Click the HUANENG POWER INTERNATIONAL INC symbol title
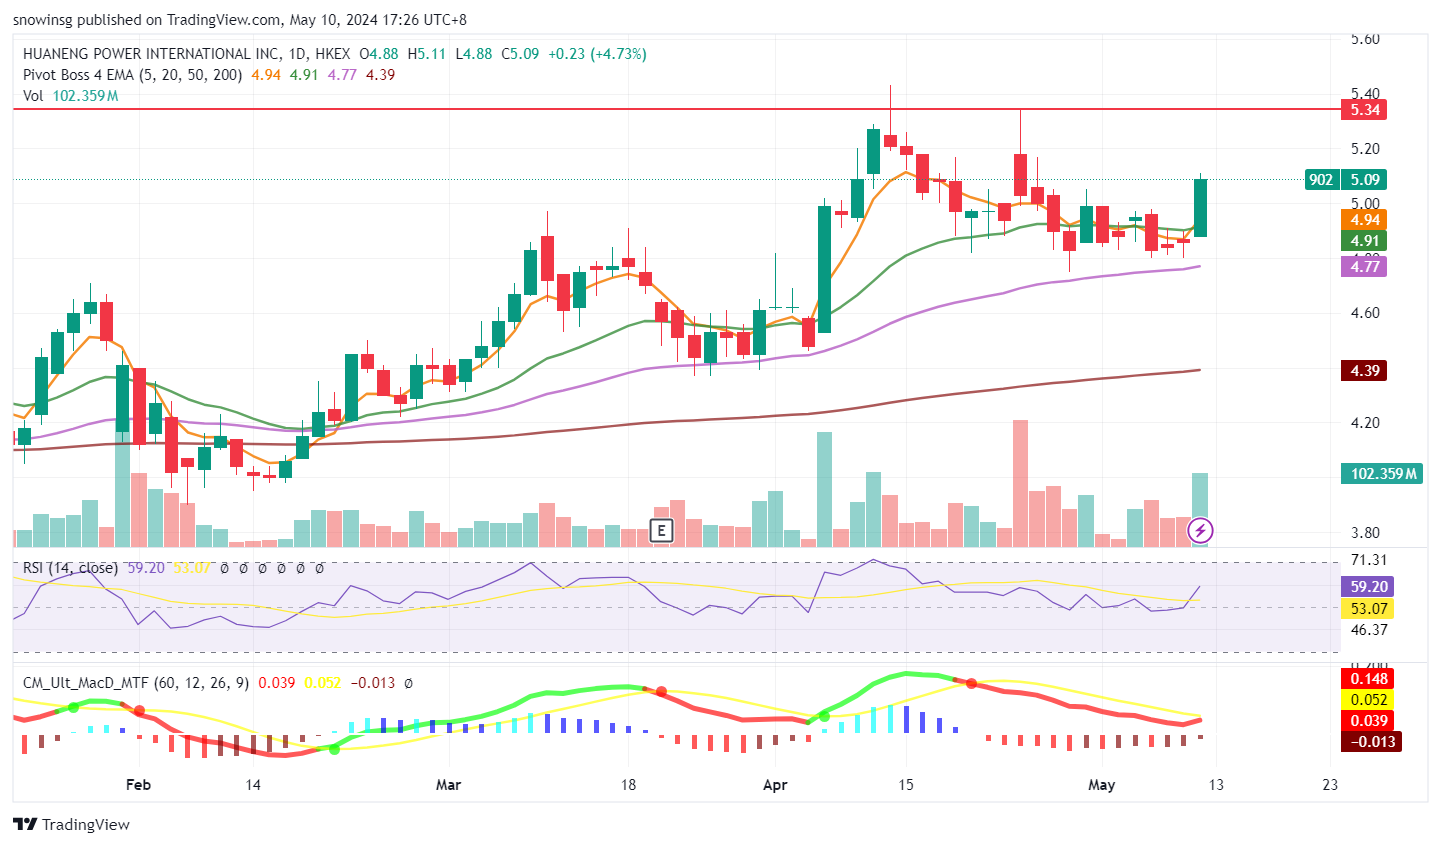This screenshot has width=1441, height=846. coord(151,54)
